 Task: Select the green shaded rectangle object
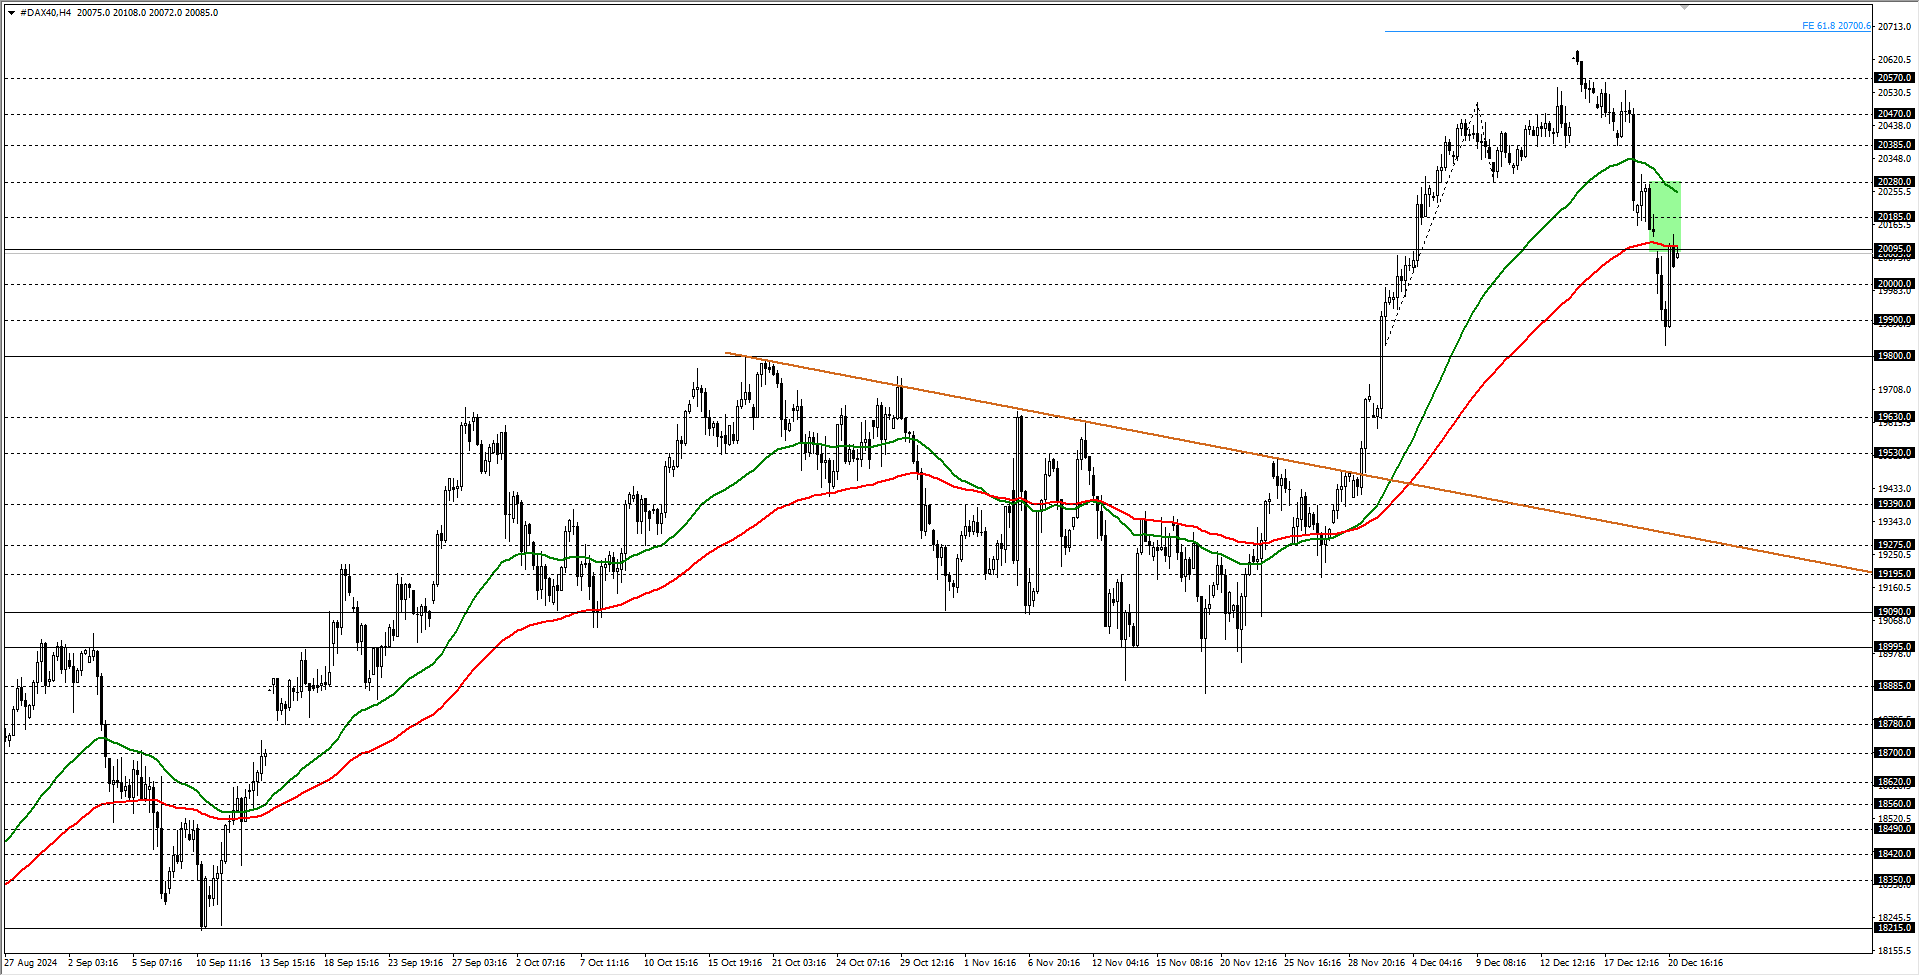click(1666, 216)
